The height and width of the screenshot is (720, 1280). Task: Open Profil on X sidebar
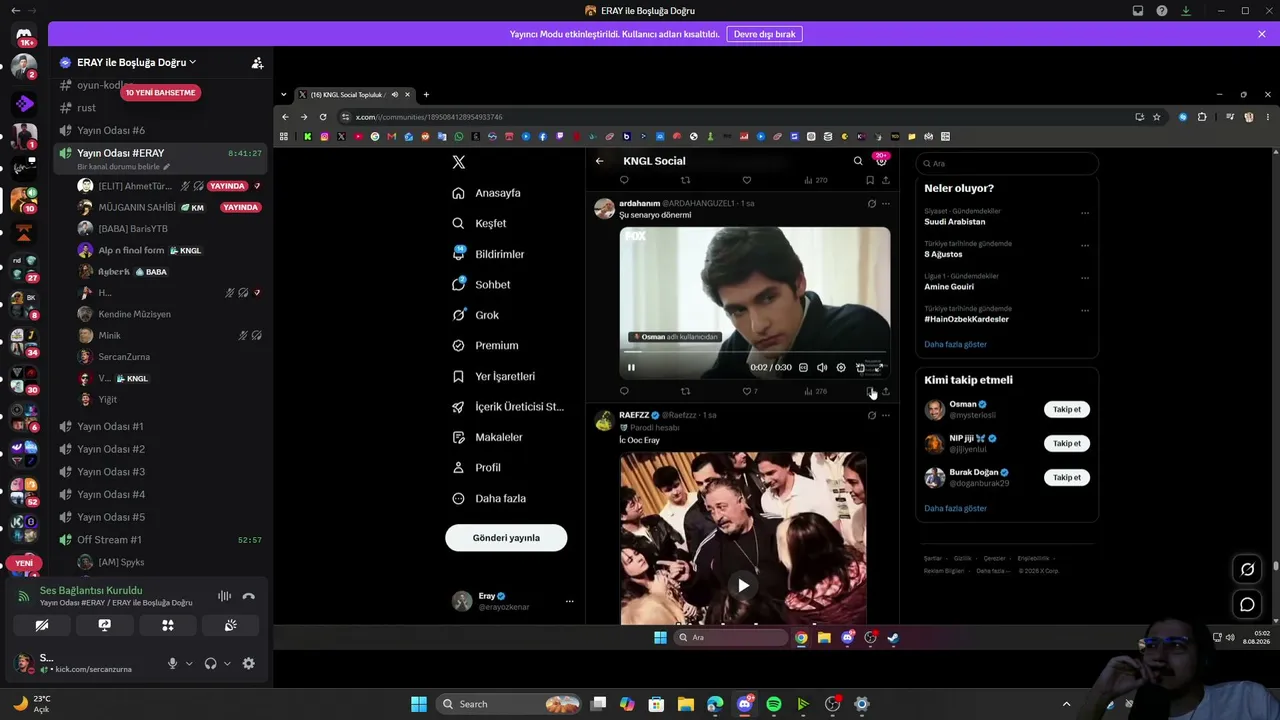coord(476,467)
